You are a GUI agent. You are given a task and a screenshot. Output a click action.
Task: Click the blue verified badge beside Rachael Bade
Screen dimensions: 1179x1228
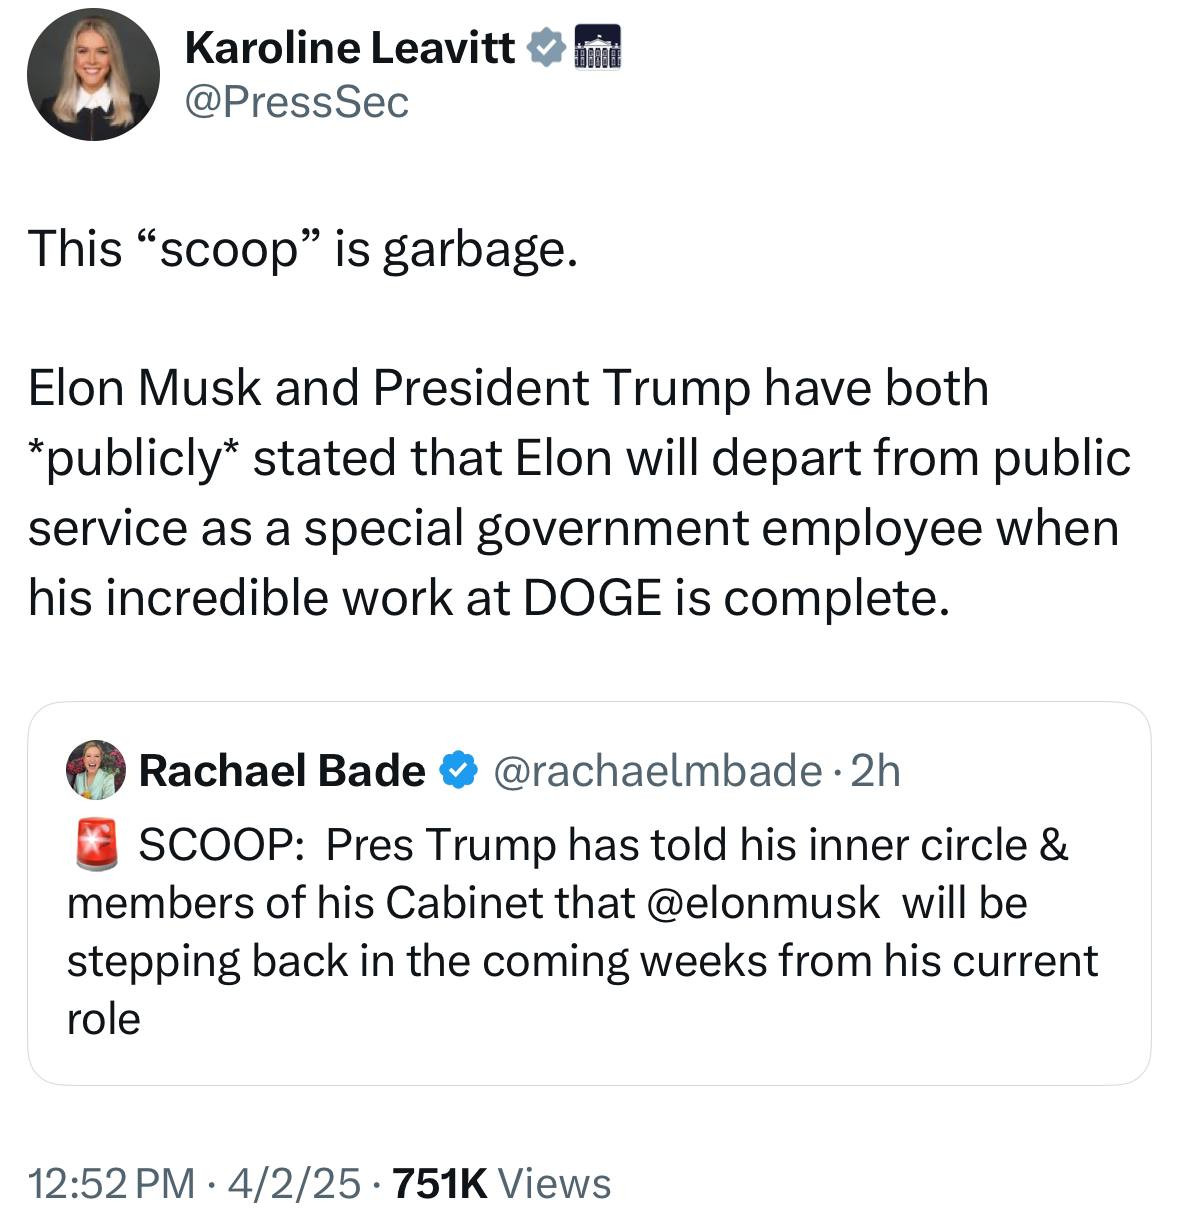coord(457,771)
